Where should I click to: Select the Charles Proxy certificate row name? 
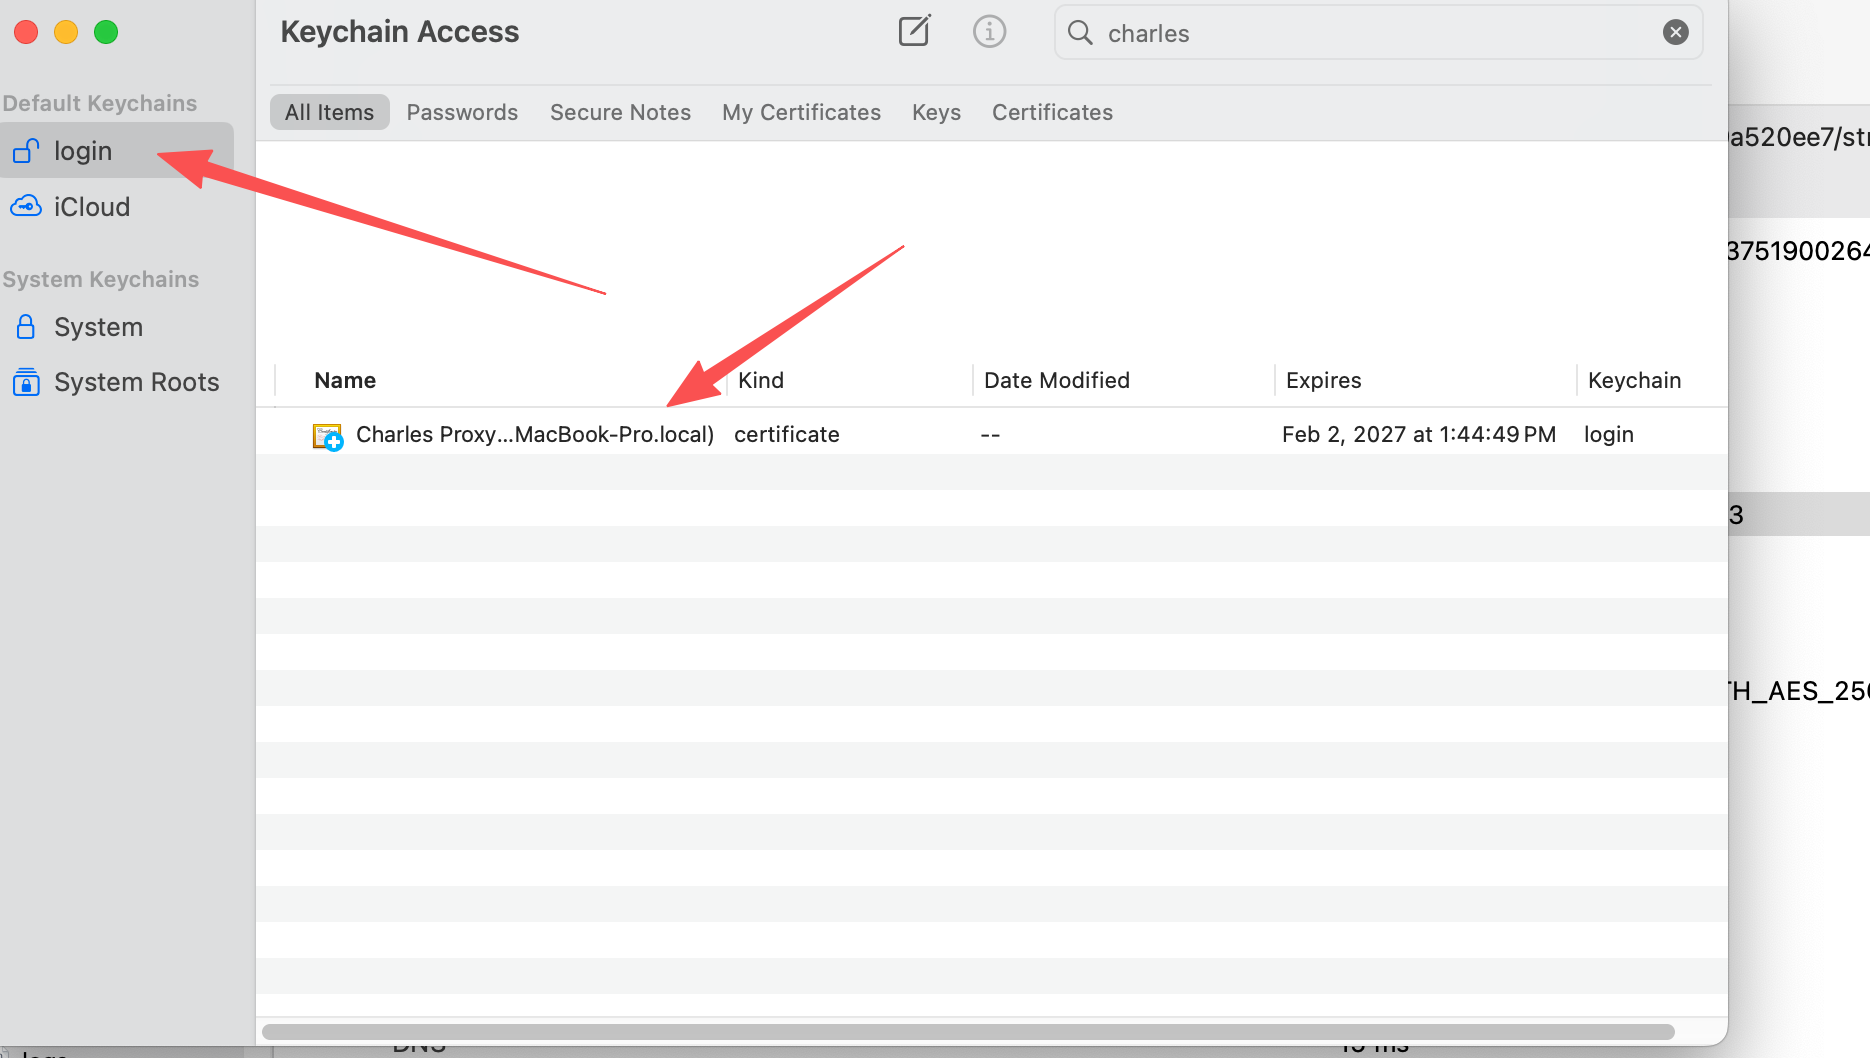pos(535,434)
